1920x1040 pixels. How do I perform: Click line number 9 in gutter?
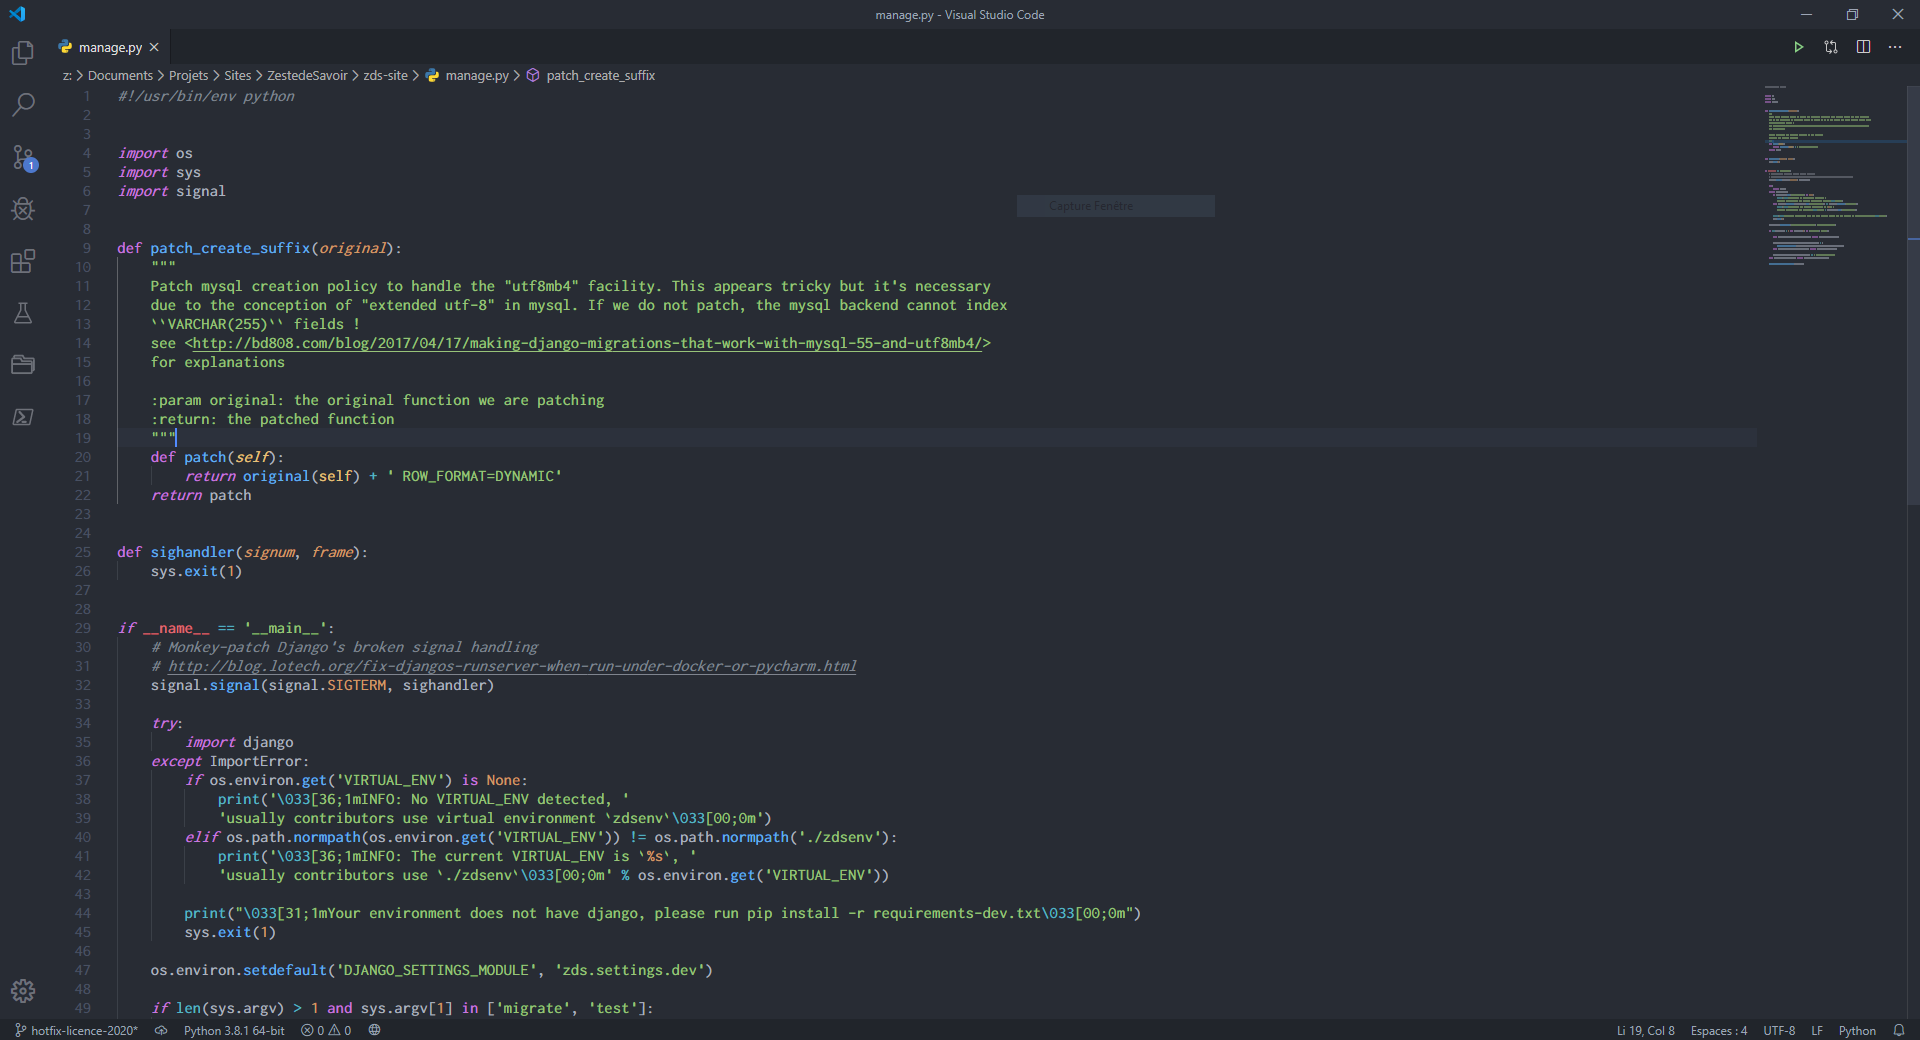pos(86,248)
